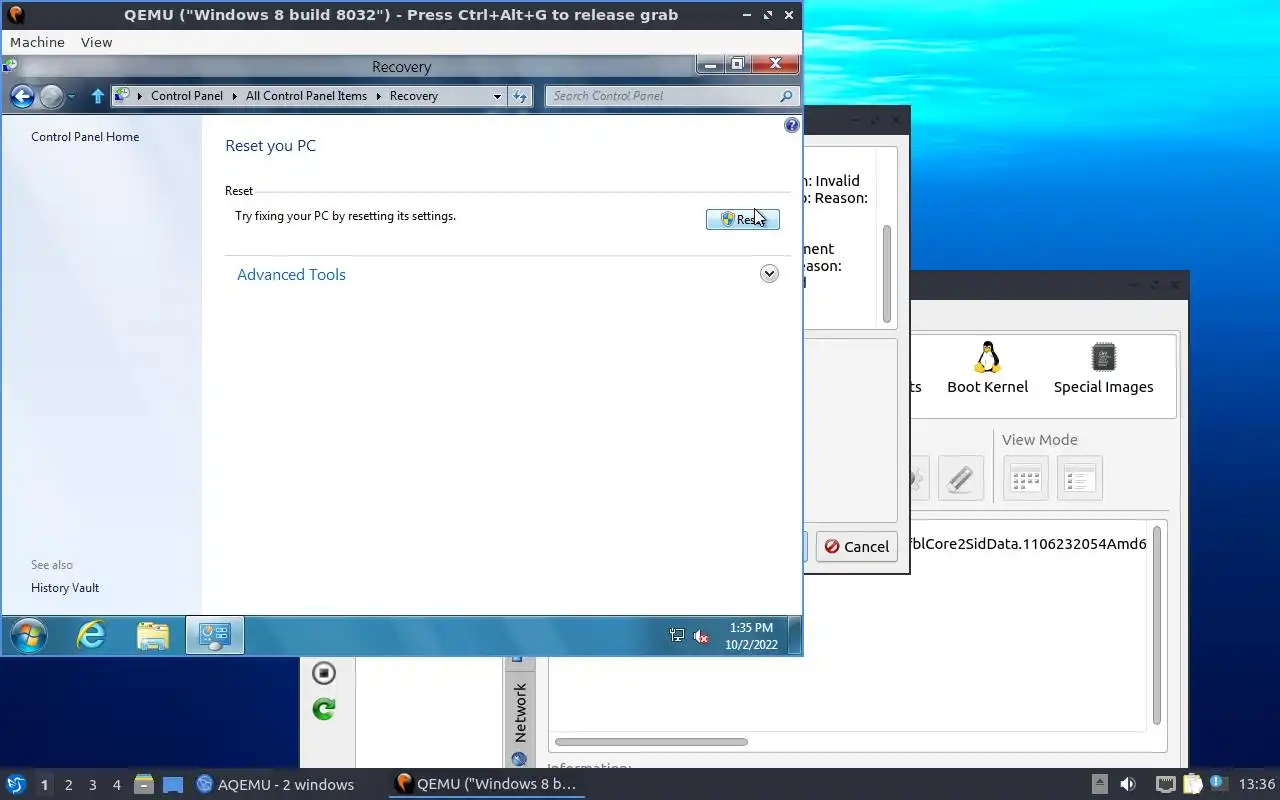Open Control Panel help icon
Screen dimensions: 1280x800
tap(792, 125)
